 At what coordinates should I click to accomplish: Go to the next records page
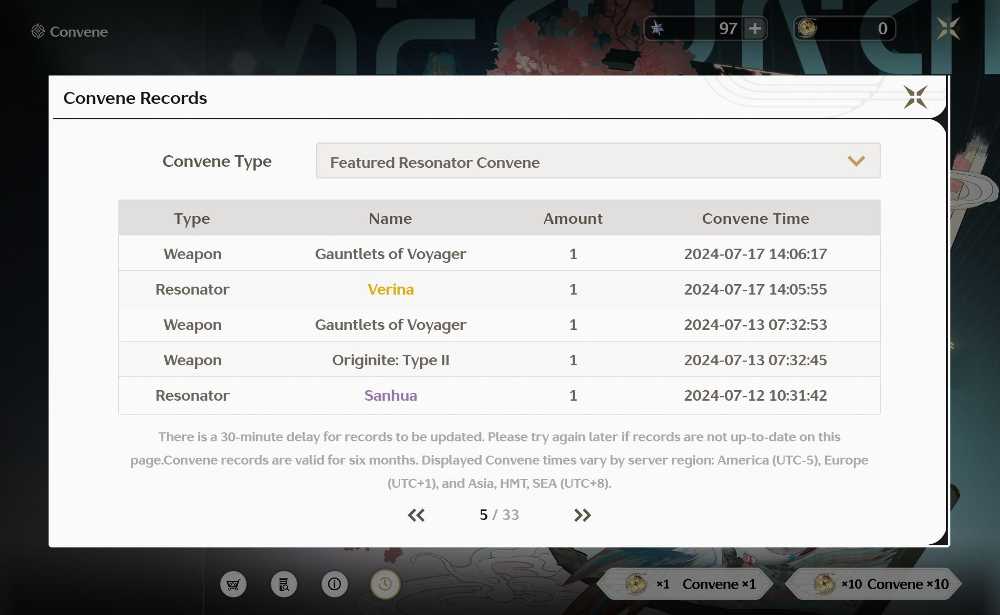(582, 515)
